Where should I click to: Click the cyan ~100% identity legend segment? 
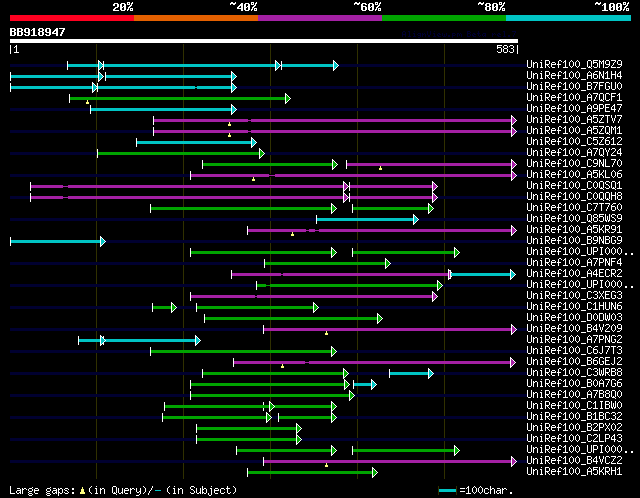[569, 18]
